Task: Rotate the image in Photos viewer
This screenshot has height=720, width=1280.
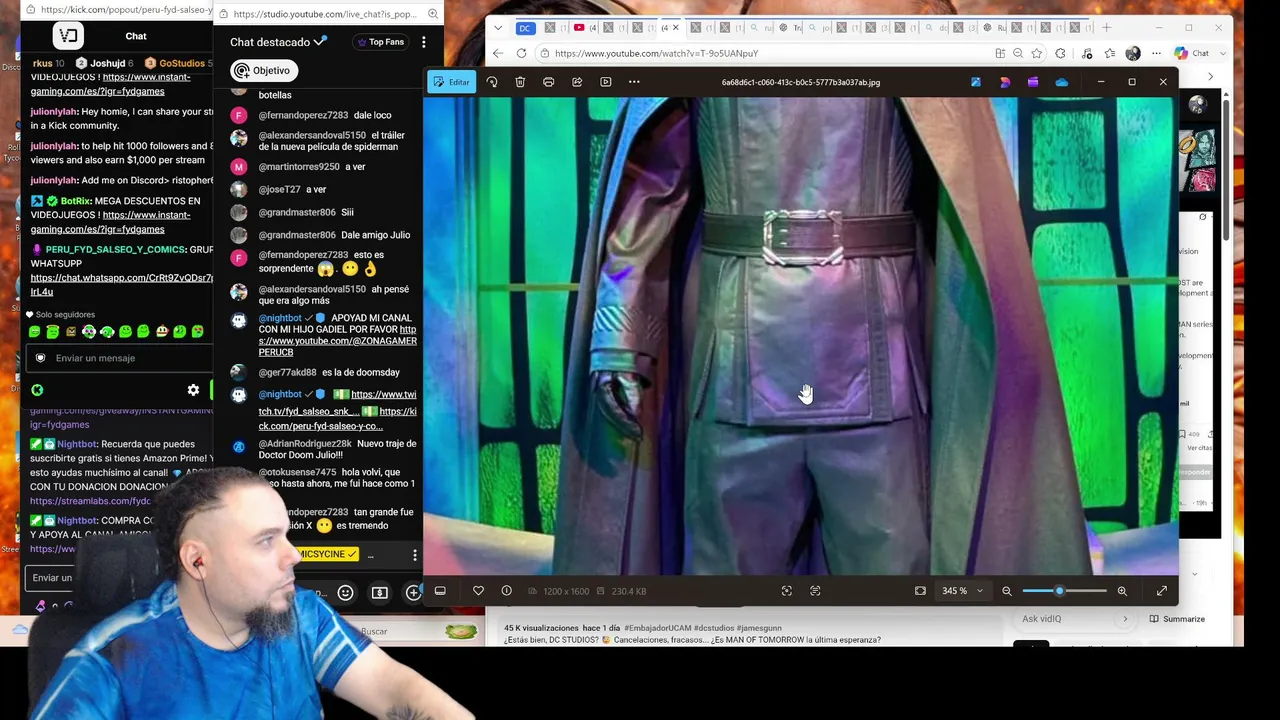Action: pyautogui.click(x=492, y=82)
